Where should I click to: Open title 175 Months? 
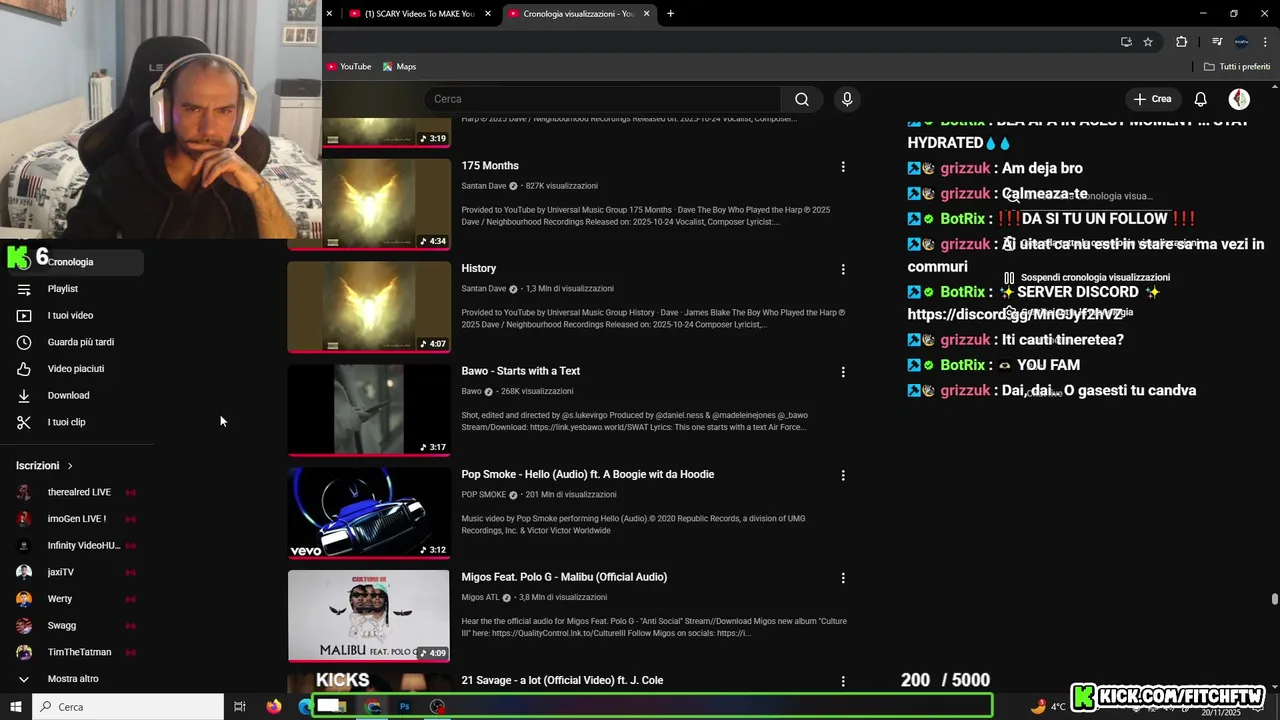pos(490,166)
